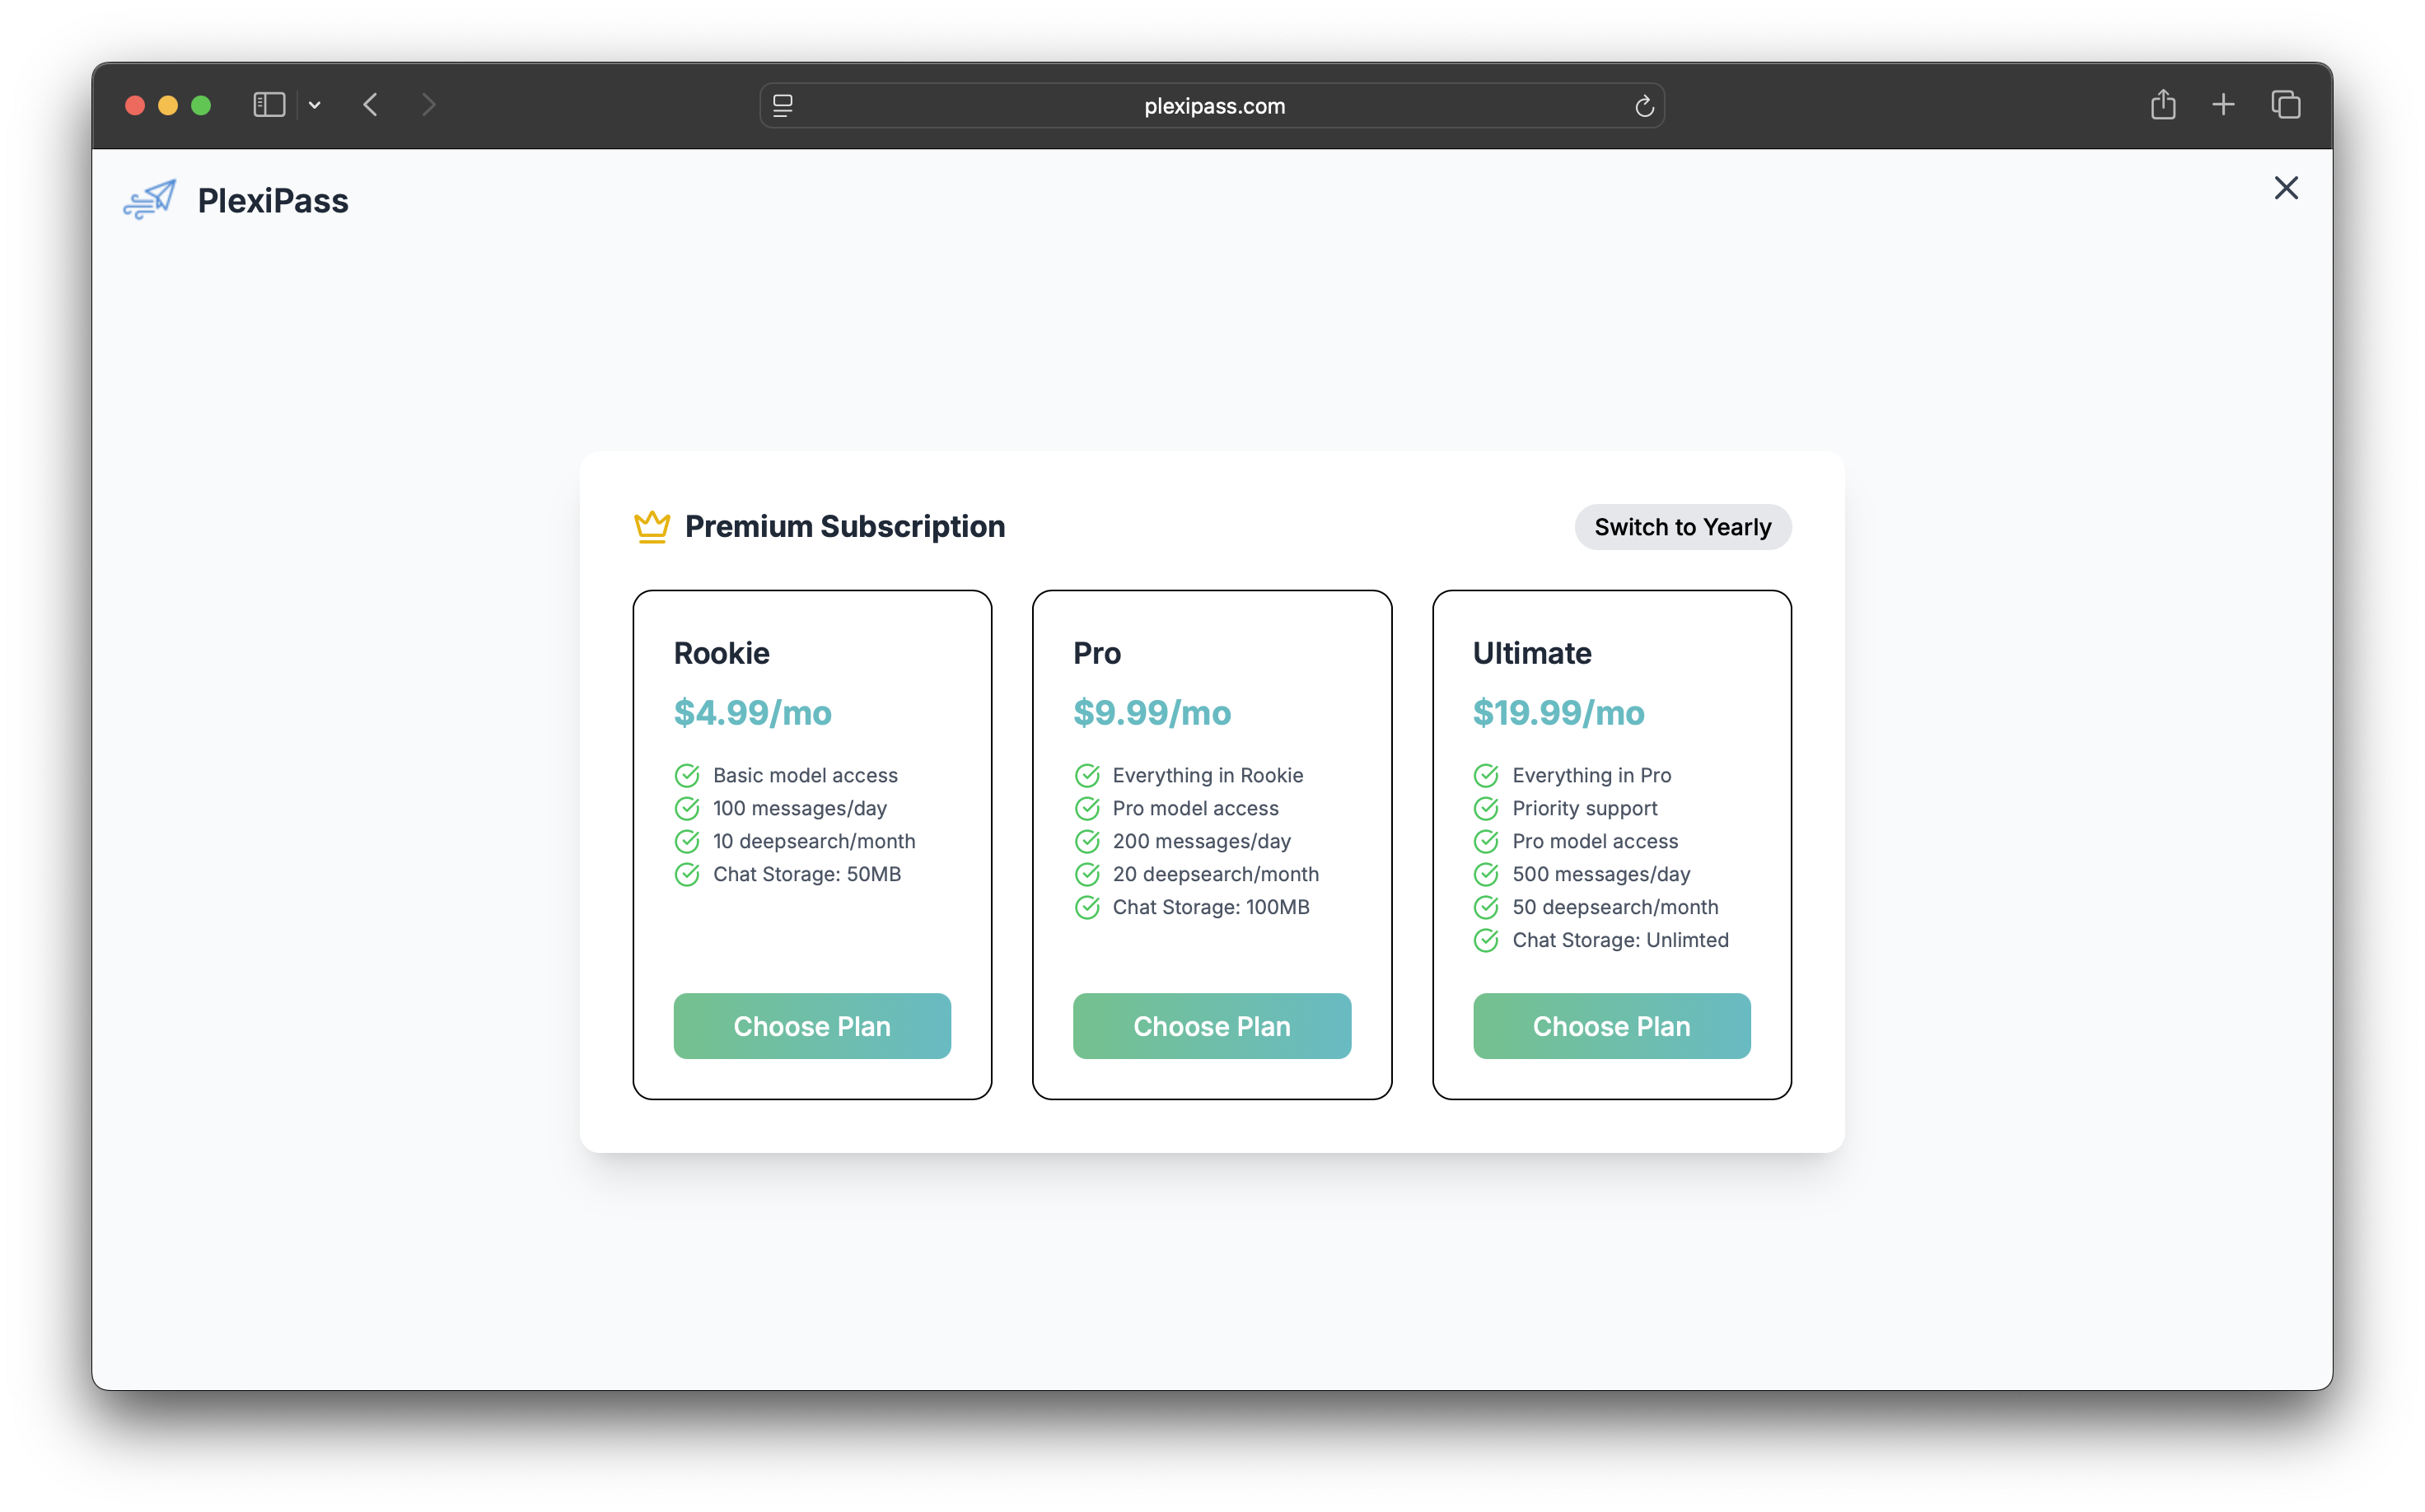Image resolution: width=2425 pixels, height=1512 pixels.
Task: Click the gold crown icon
Action: coord(652,527)
